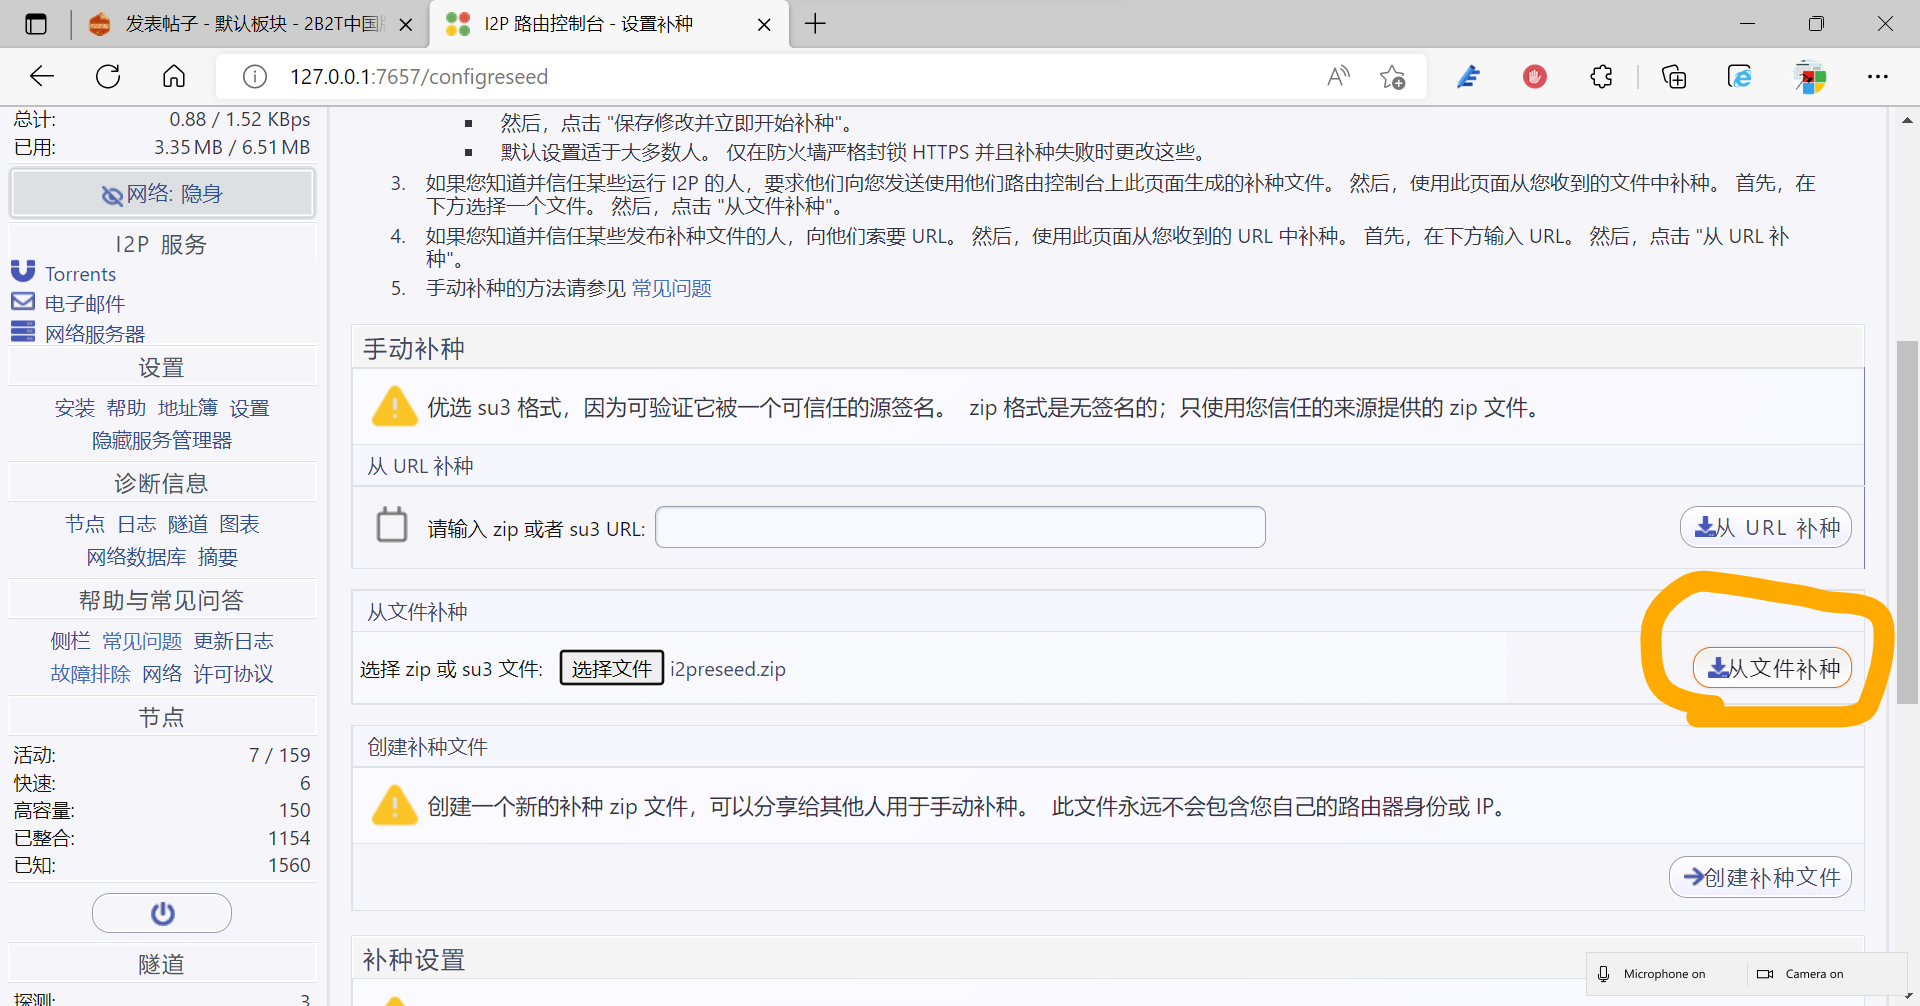This screenshot has height=1006, width=1920.
Task: Reload the current page
Action: point(108,76)
